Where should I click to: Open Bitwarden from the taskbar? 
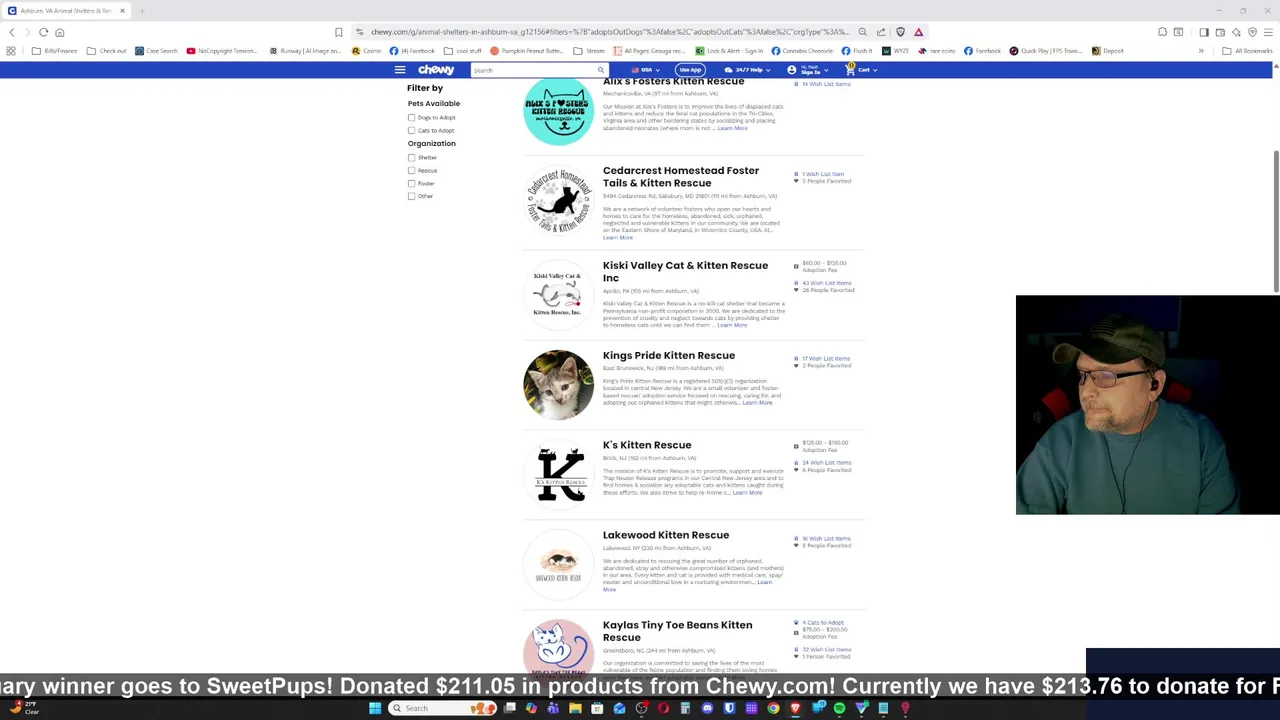click(x=730, y=708)
